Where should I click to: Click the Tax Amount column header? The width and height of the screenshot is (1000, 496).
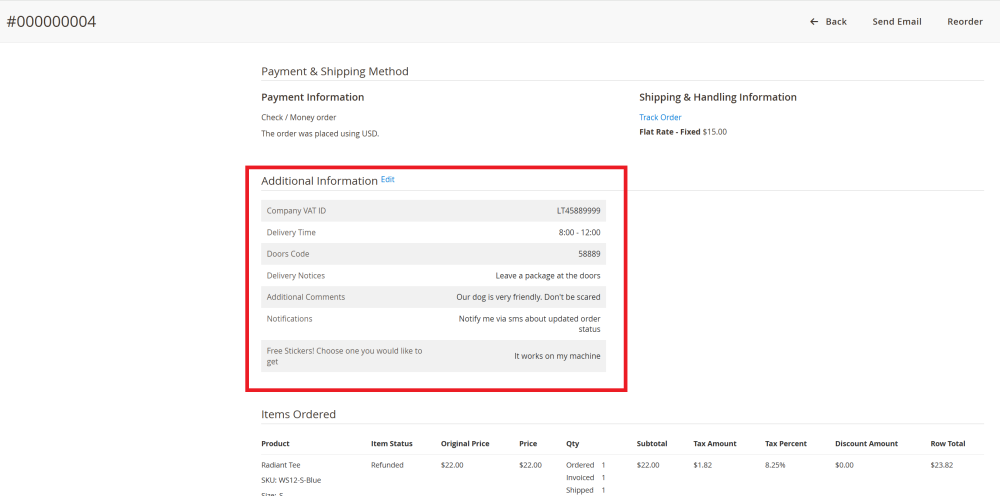[x=715, y=444]
